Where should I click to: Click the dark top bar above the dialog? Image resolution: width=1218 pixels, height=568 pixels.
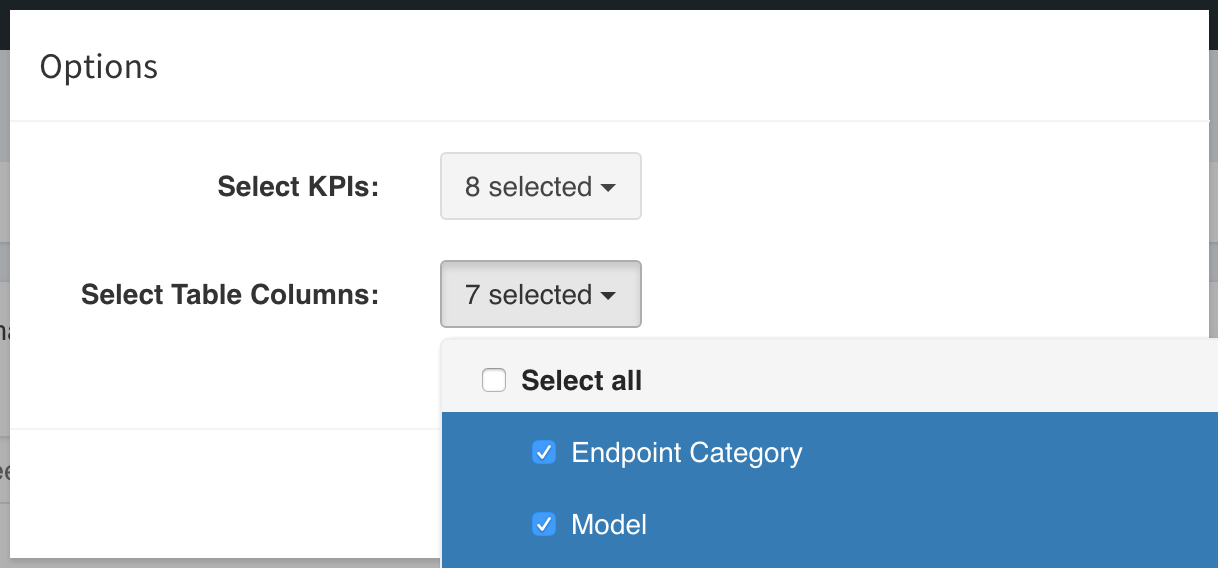pos(609,4)
